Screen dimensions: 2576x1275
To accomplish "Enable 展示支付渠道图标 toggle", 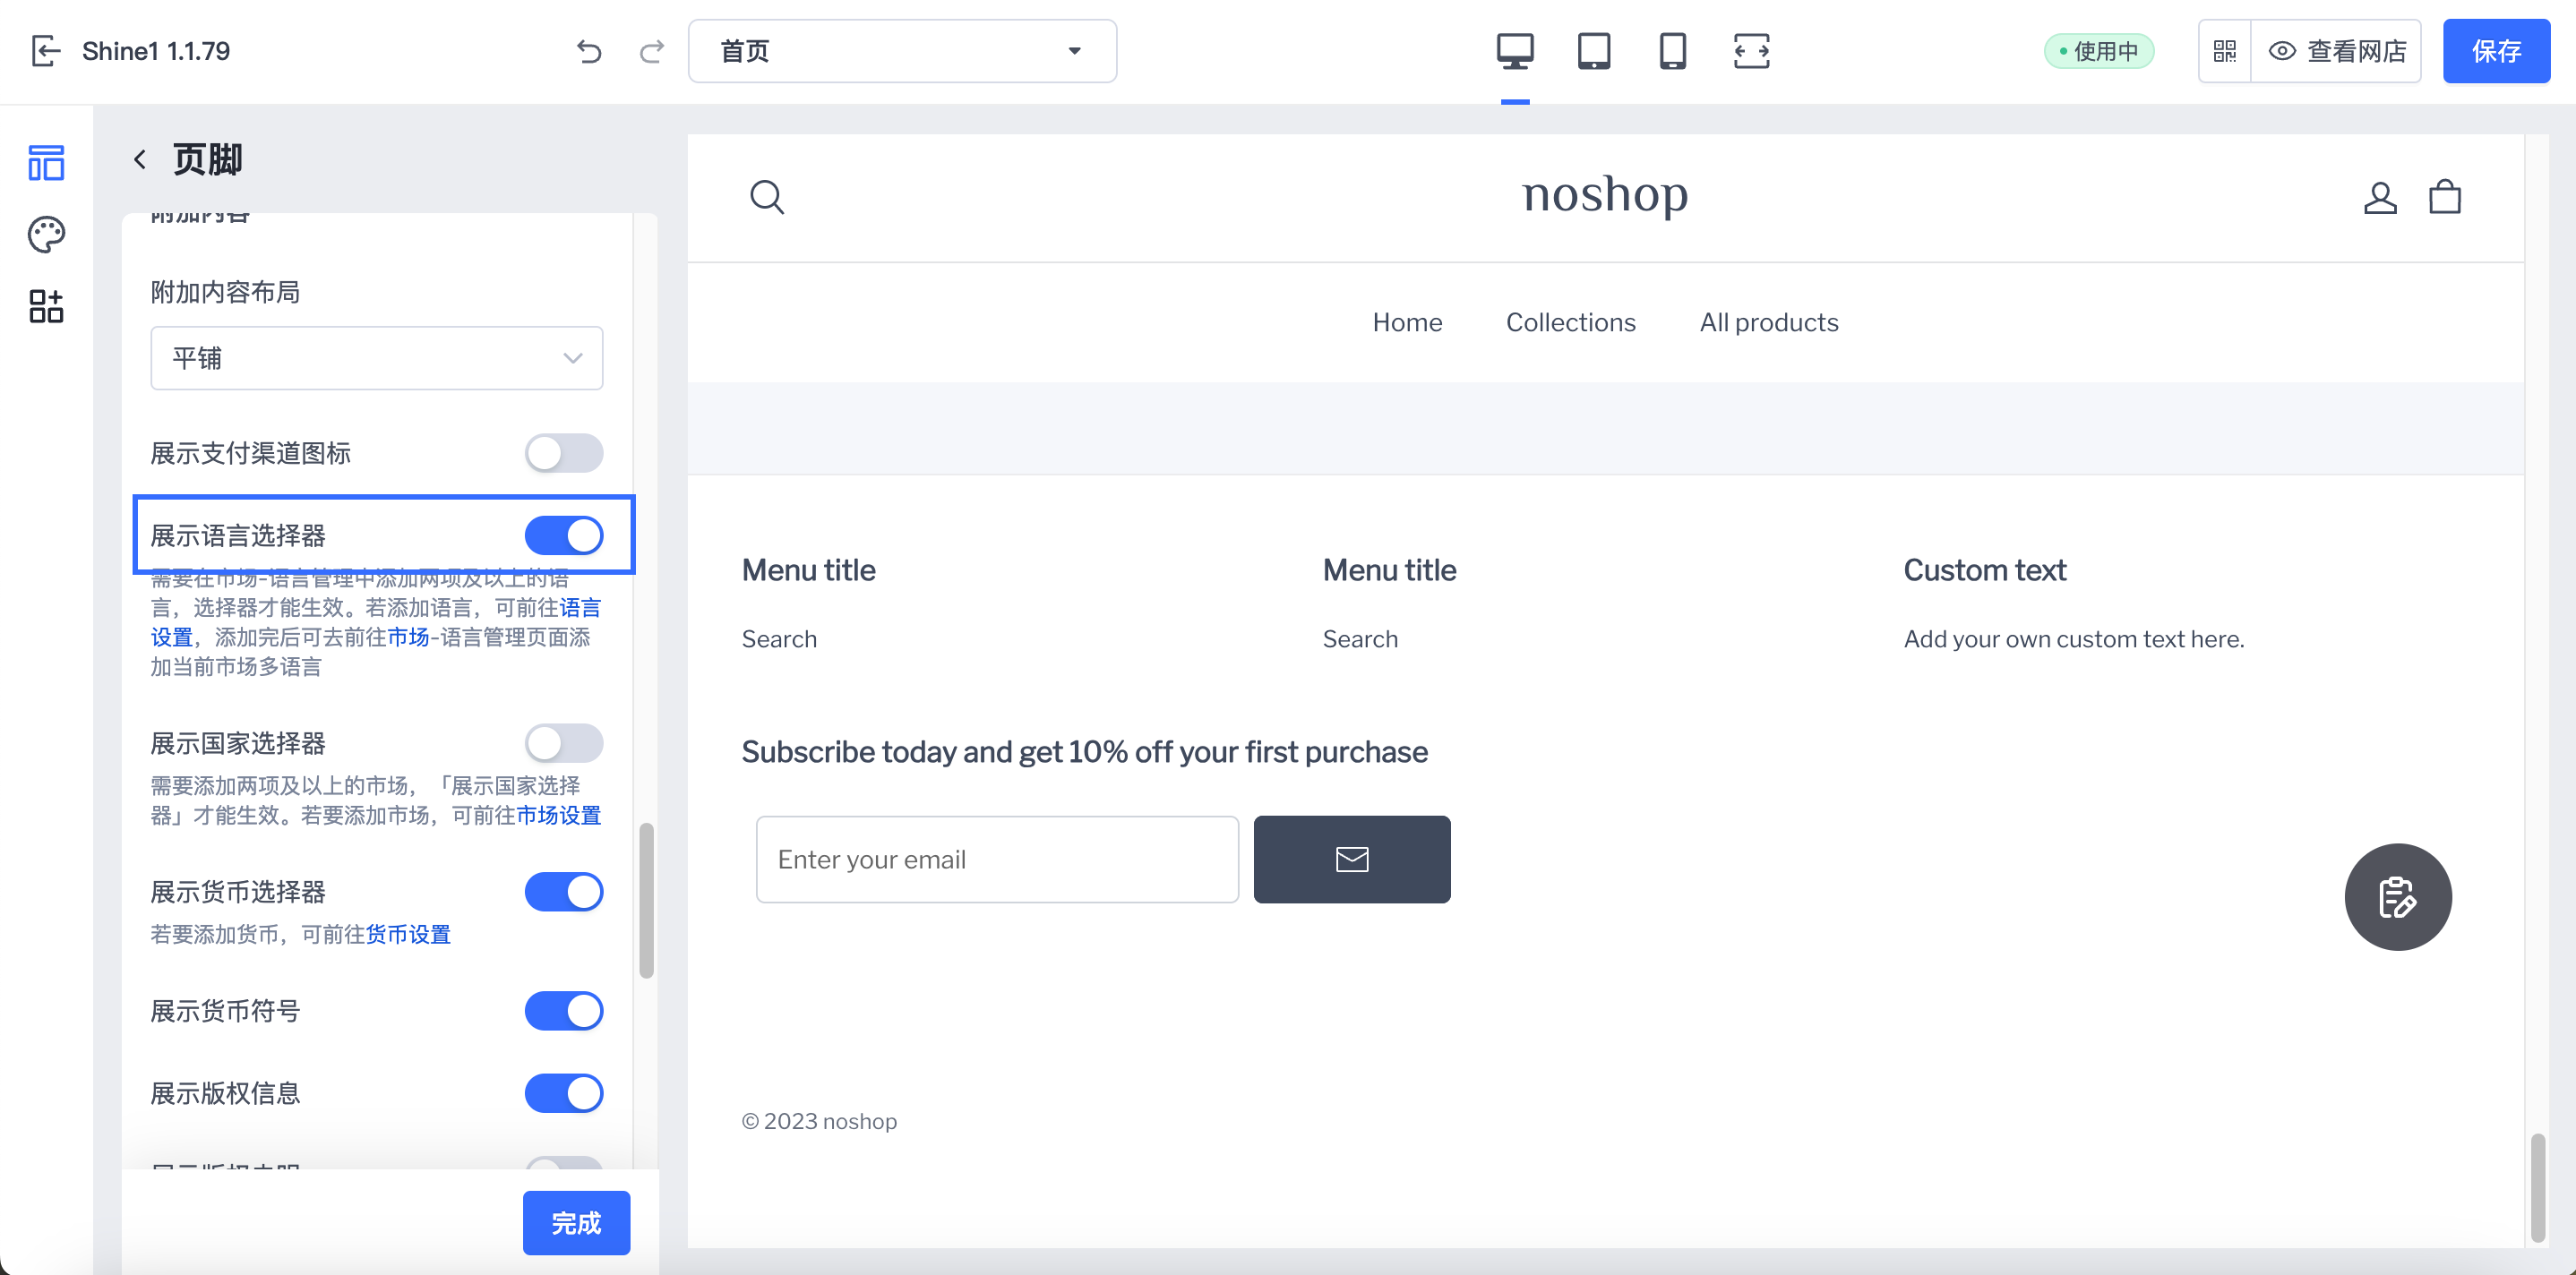I will (x=564, y=453).
